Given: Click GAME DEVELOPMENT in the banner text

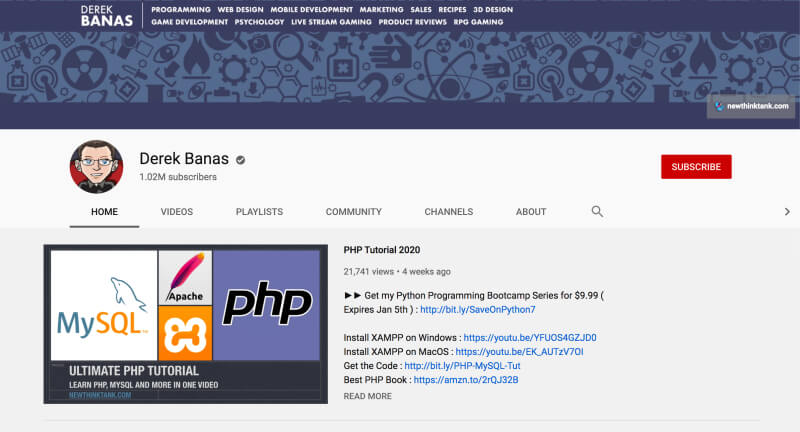Looking at the screenshot, I should [x=189, y=22].
